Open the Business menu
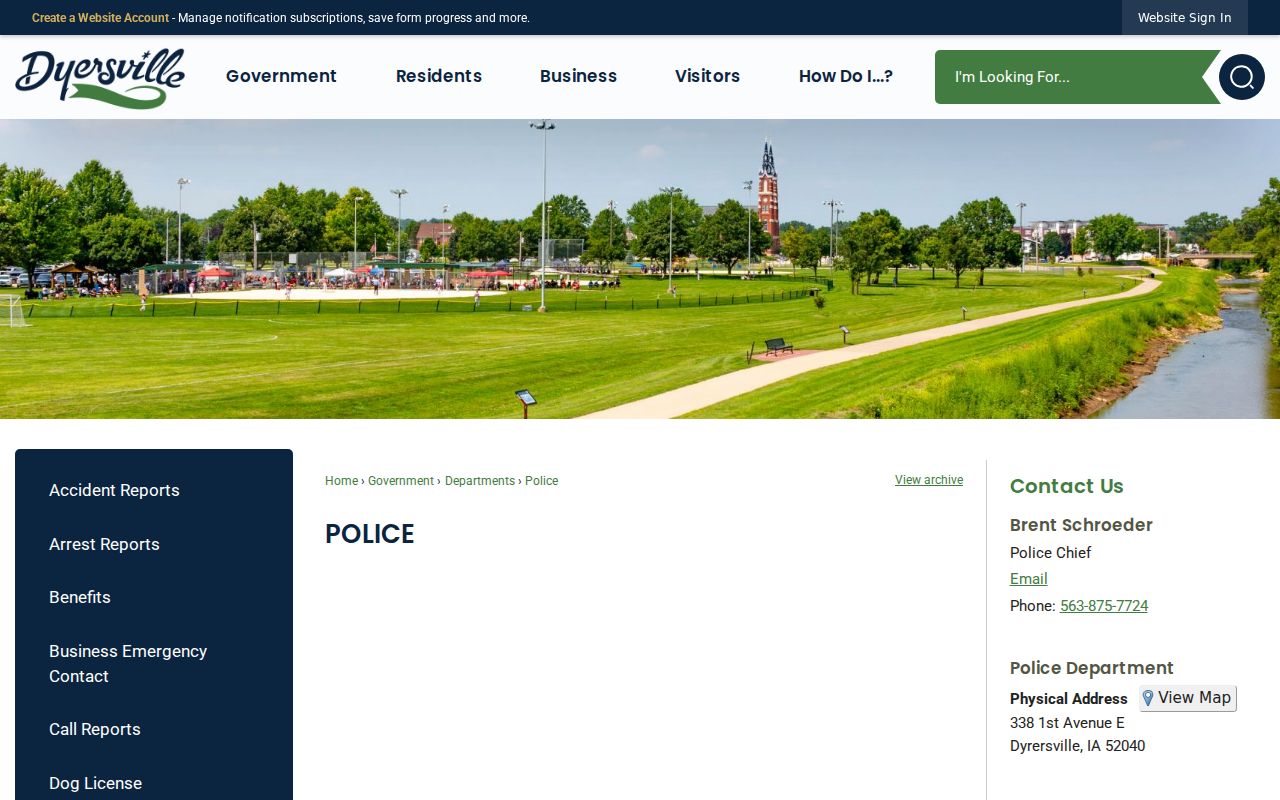This screenshot has height=800, width=1280. (578, 76)
